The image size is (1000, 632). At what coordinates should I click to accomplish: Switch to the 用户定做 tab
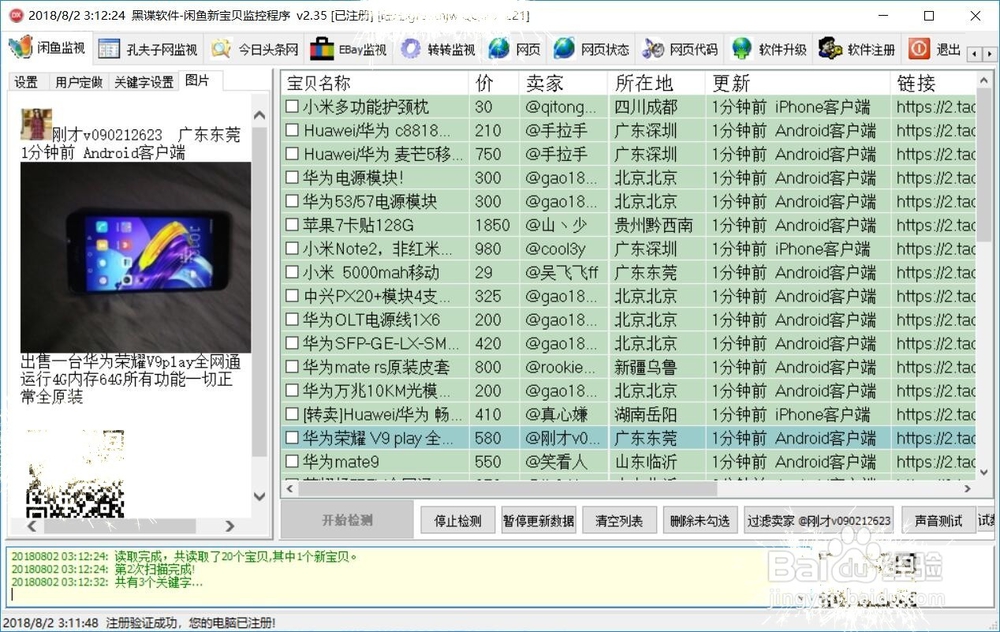tap(78, 82)
